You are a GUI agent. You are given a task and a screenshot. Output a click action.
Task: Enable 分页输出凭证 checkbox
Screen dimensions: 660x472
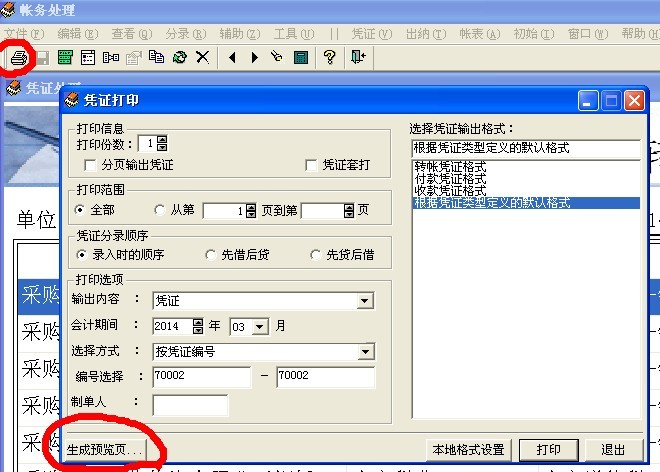90,165
